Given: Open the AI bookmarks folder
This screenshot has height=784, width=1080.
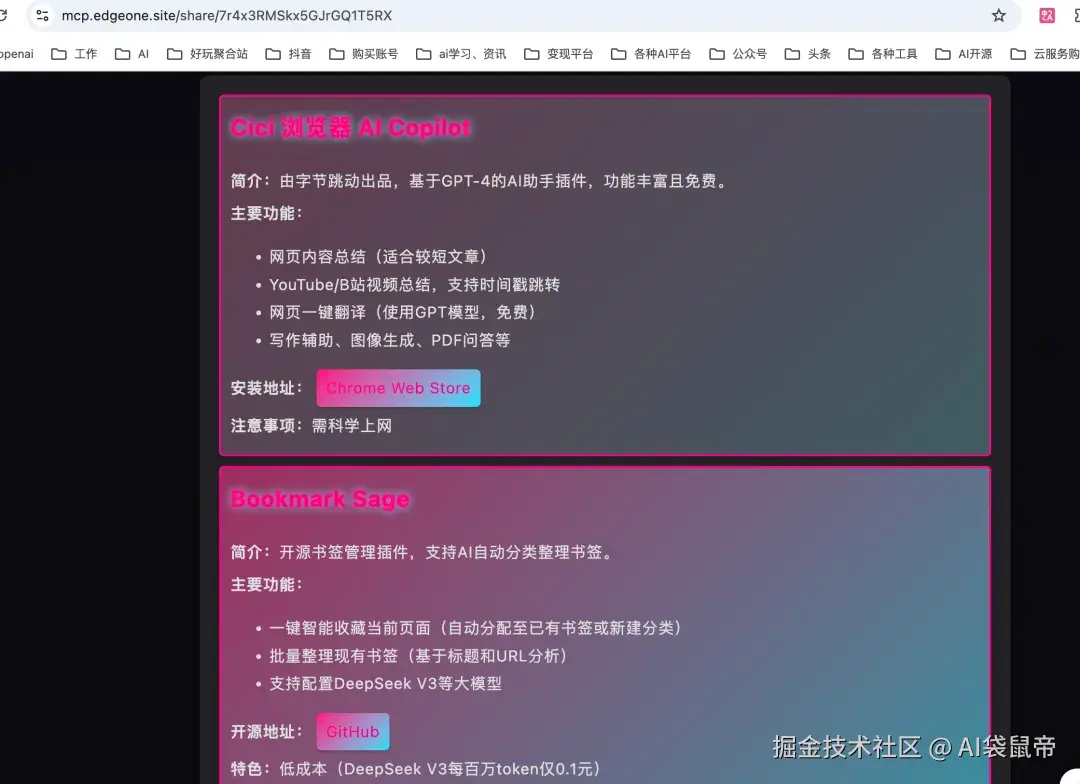Looking at the screenshot, I should (132, 54).
